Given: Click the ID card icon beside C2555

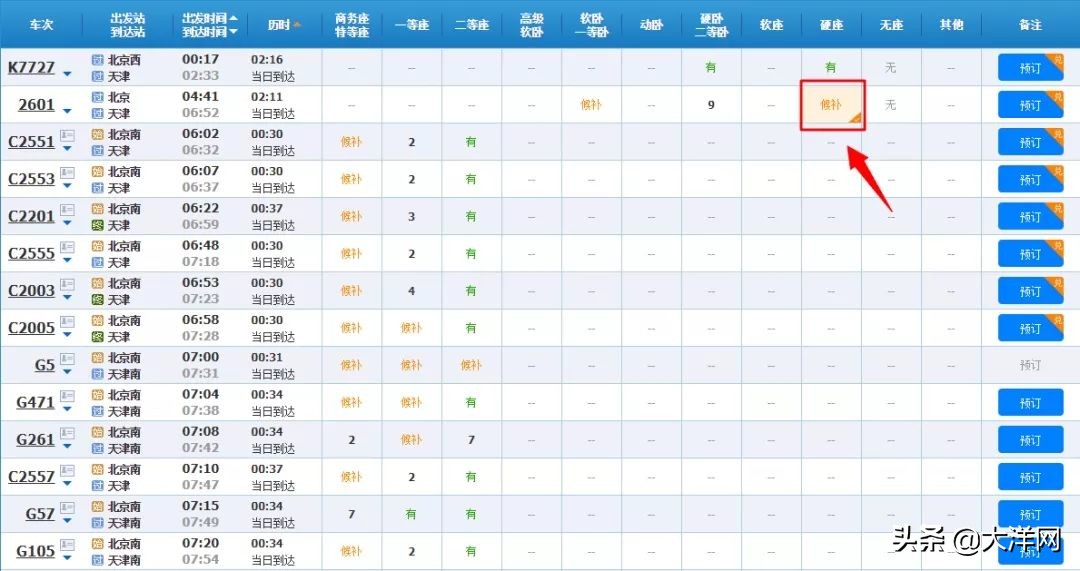Looking at the screenshot, I should [67, 247].
